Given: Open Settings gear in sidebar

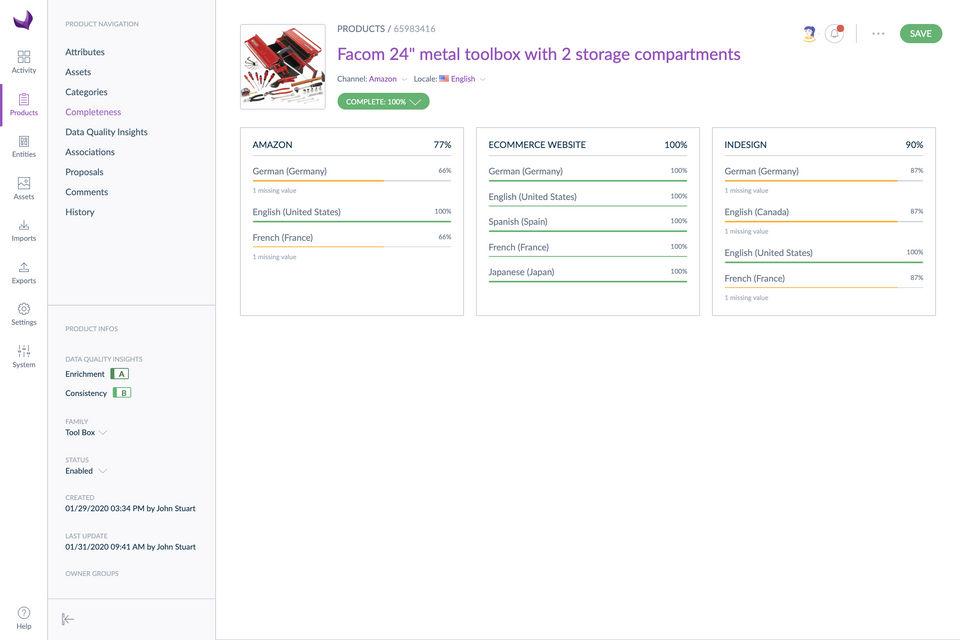Looking at the screenshot, I should pos(24,314).
